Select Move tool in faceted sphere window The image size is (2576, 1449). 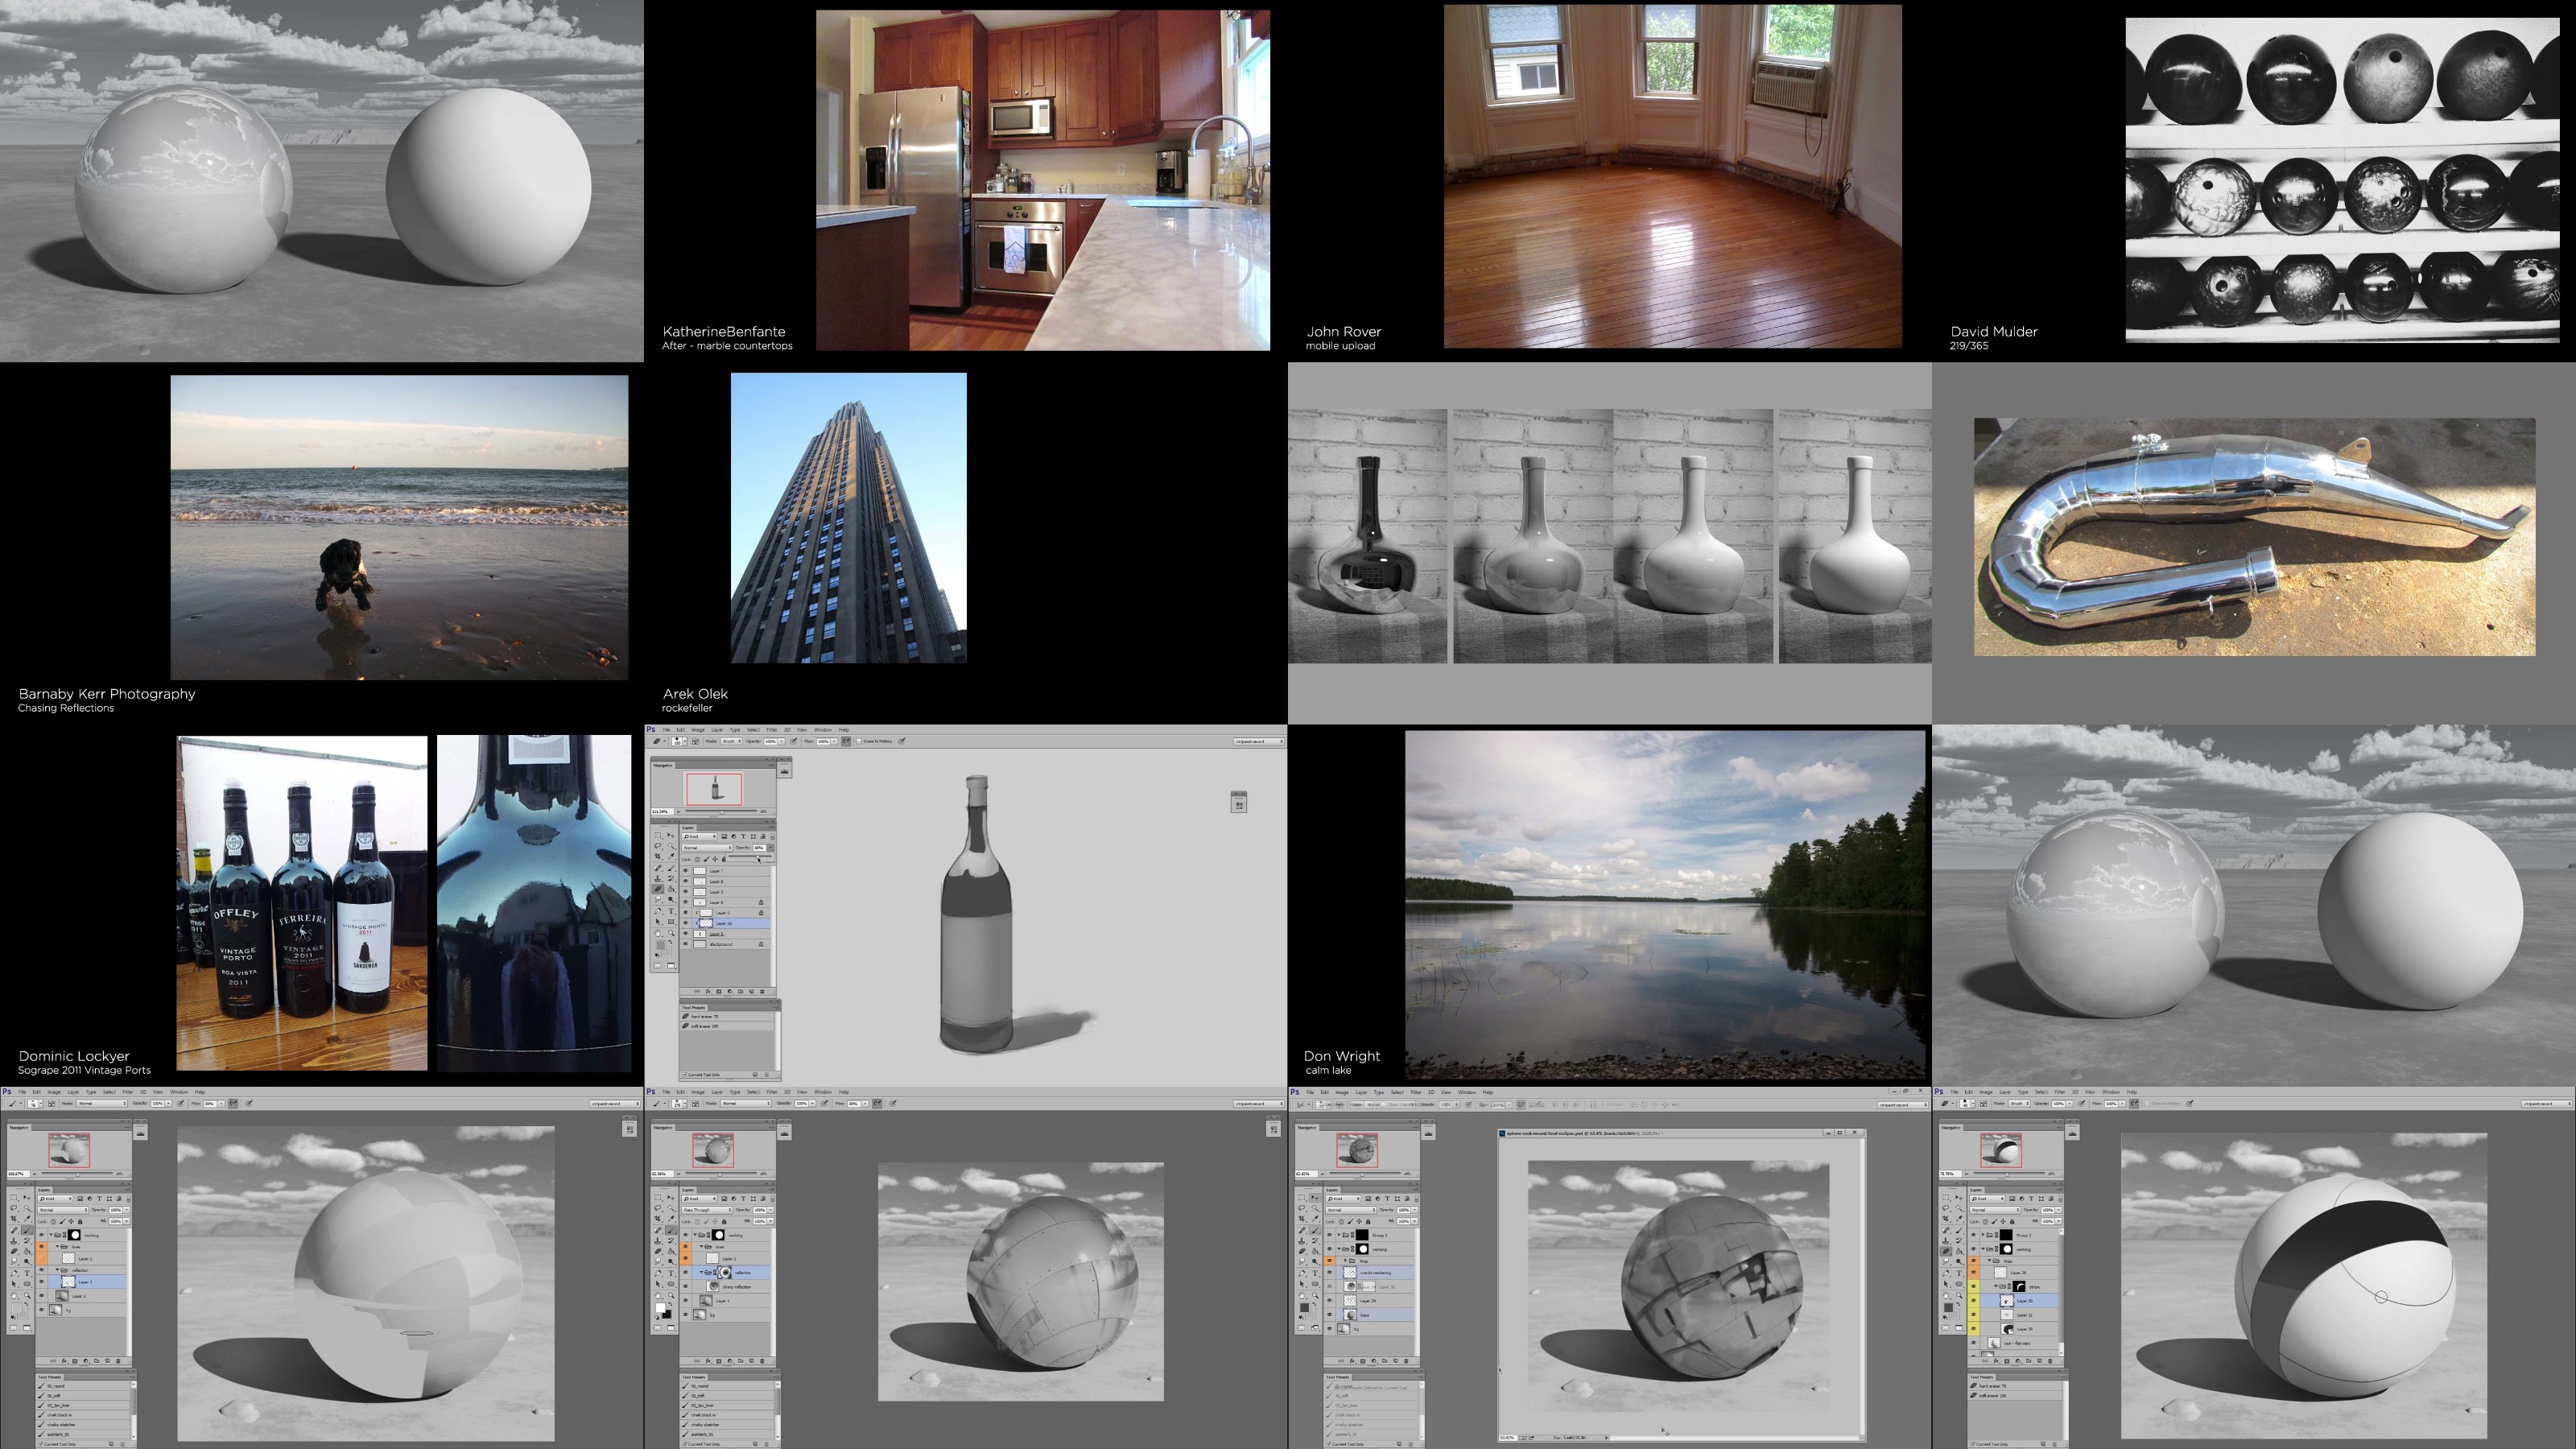(x=27, y=1198)
